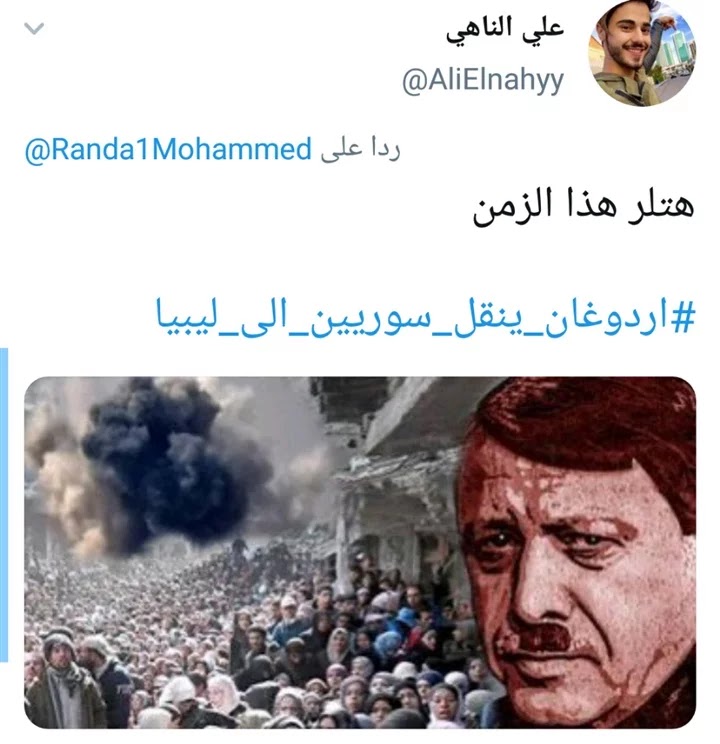720x744 pixels.
Task: Click the blue thread bar beside the image
Action: tap(4, 504)
